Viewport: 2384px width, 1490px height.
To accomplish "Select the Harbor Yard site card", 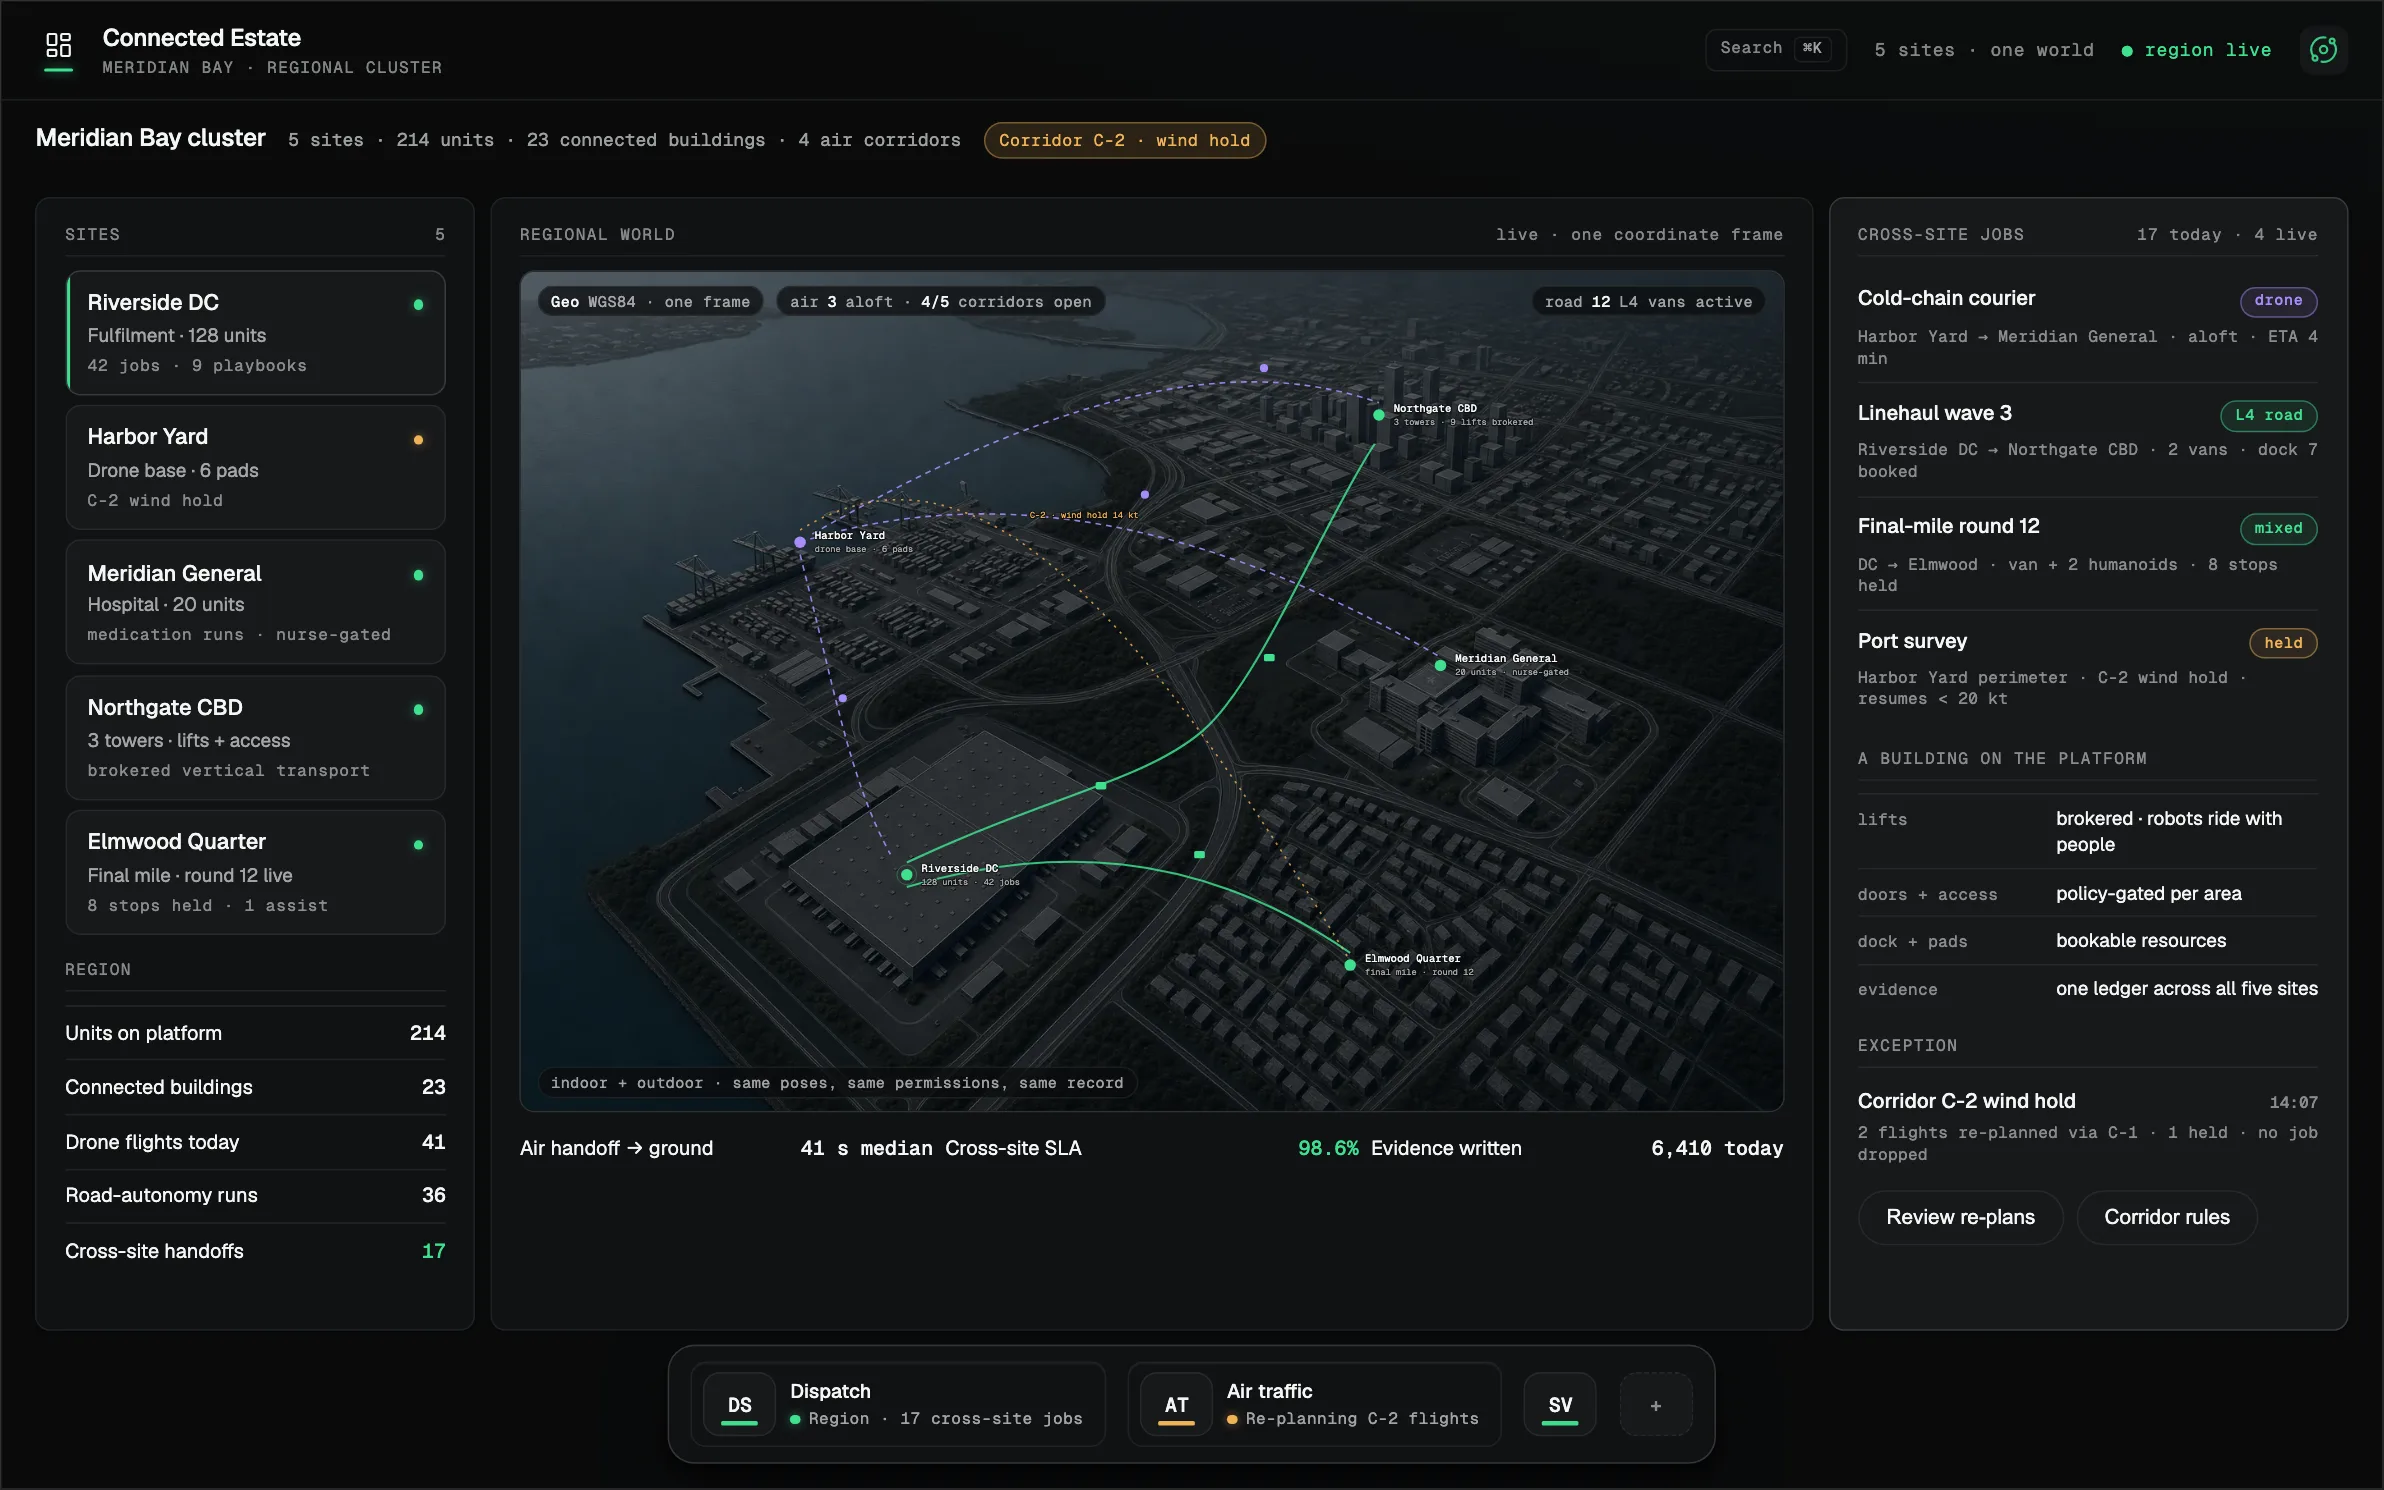I will [256, 467].
